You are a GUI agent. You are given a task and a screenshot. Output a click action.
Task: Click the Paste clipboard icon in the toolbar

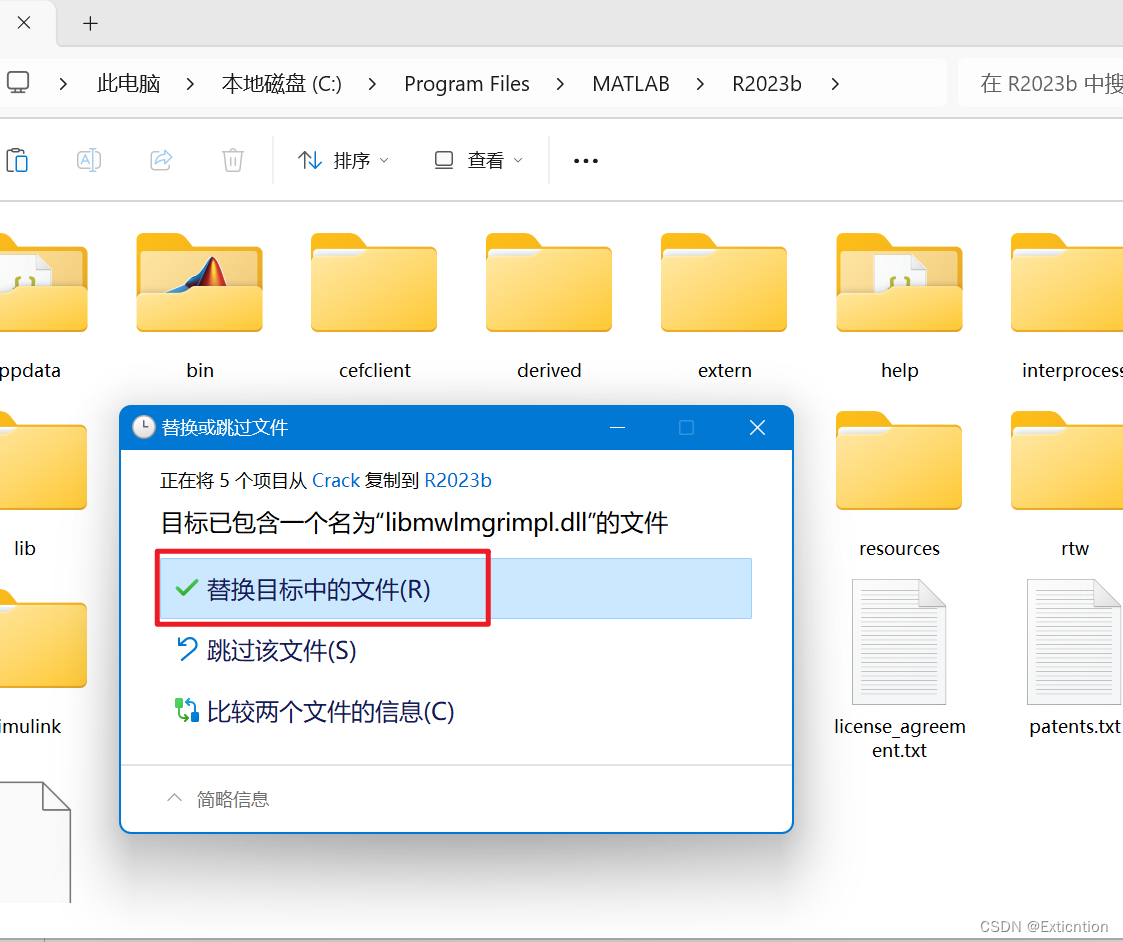(17, 159)
